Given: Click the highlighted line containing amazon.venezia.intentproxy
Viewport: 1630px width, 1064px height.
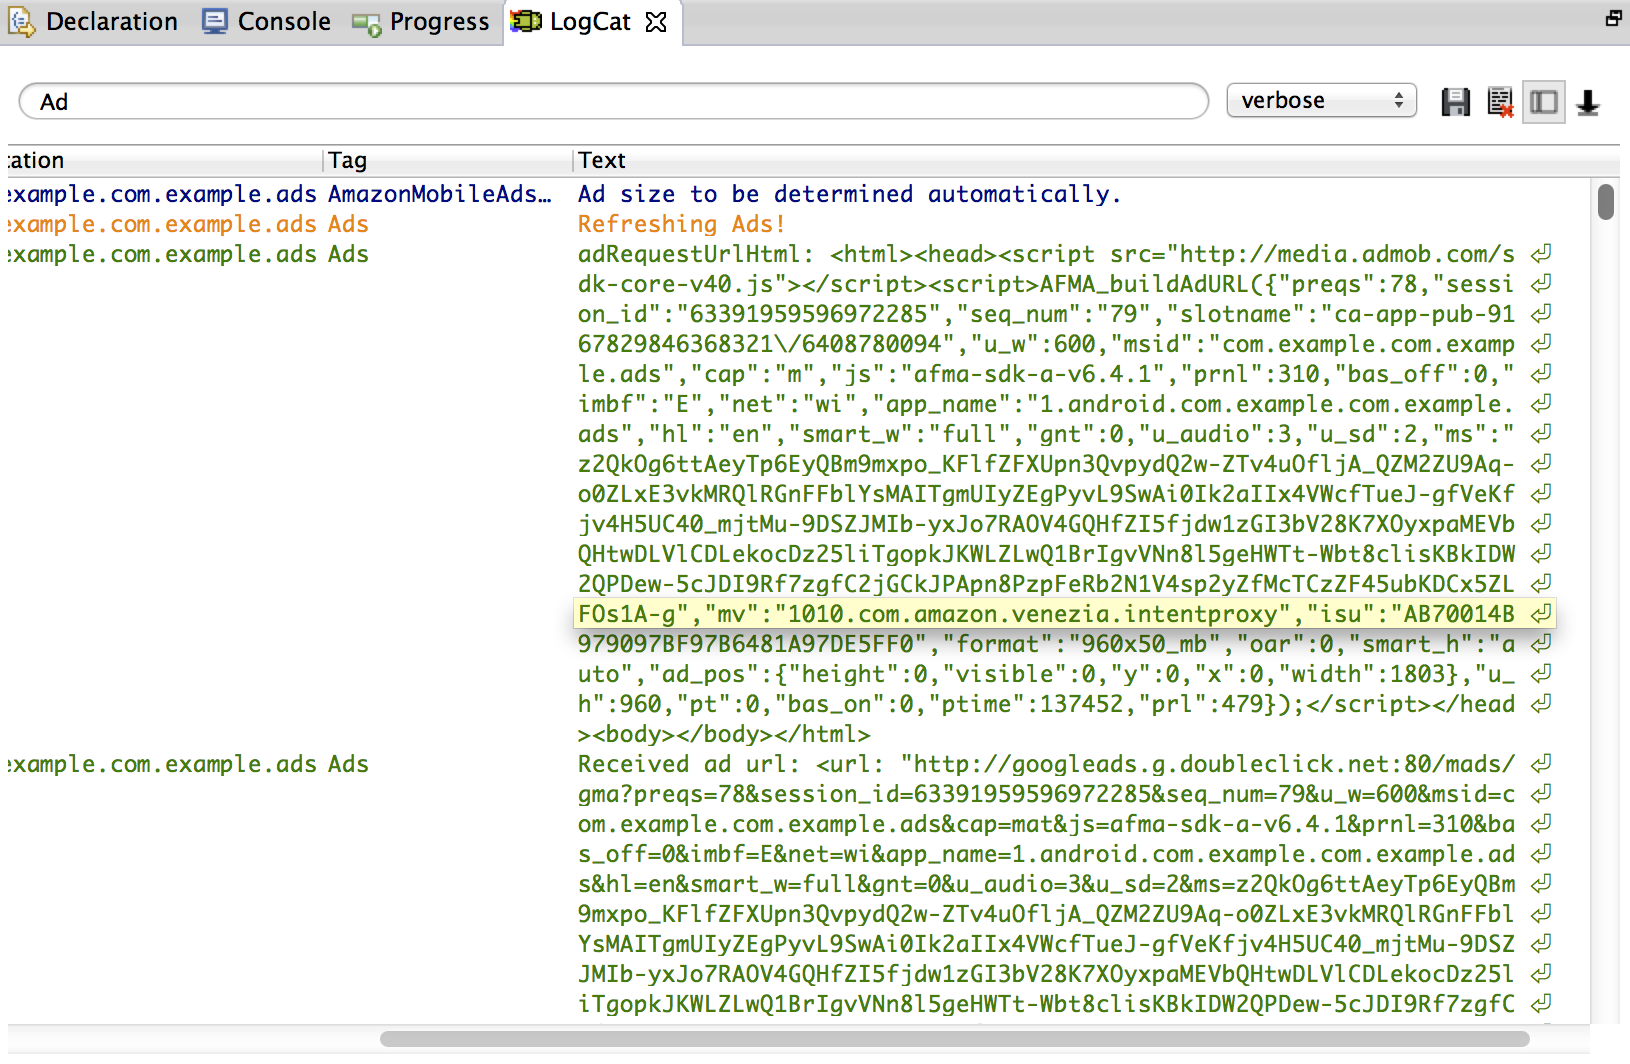Looking at the screenshot, I should (x=1045, y=614).
